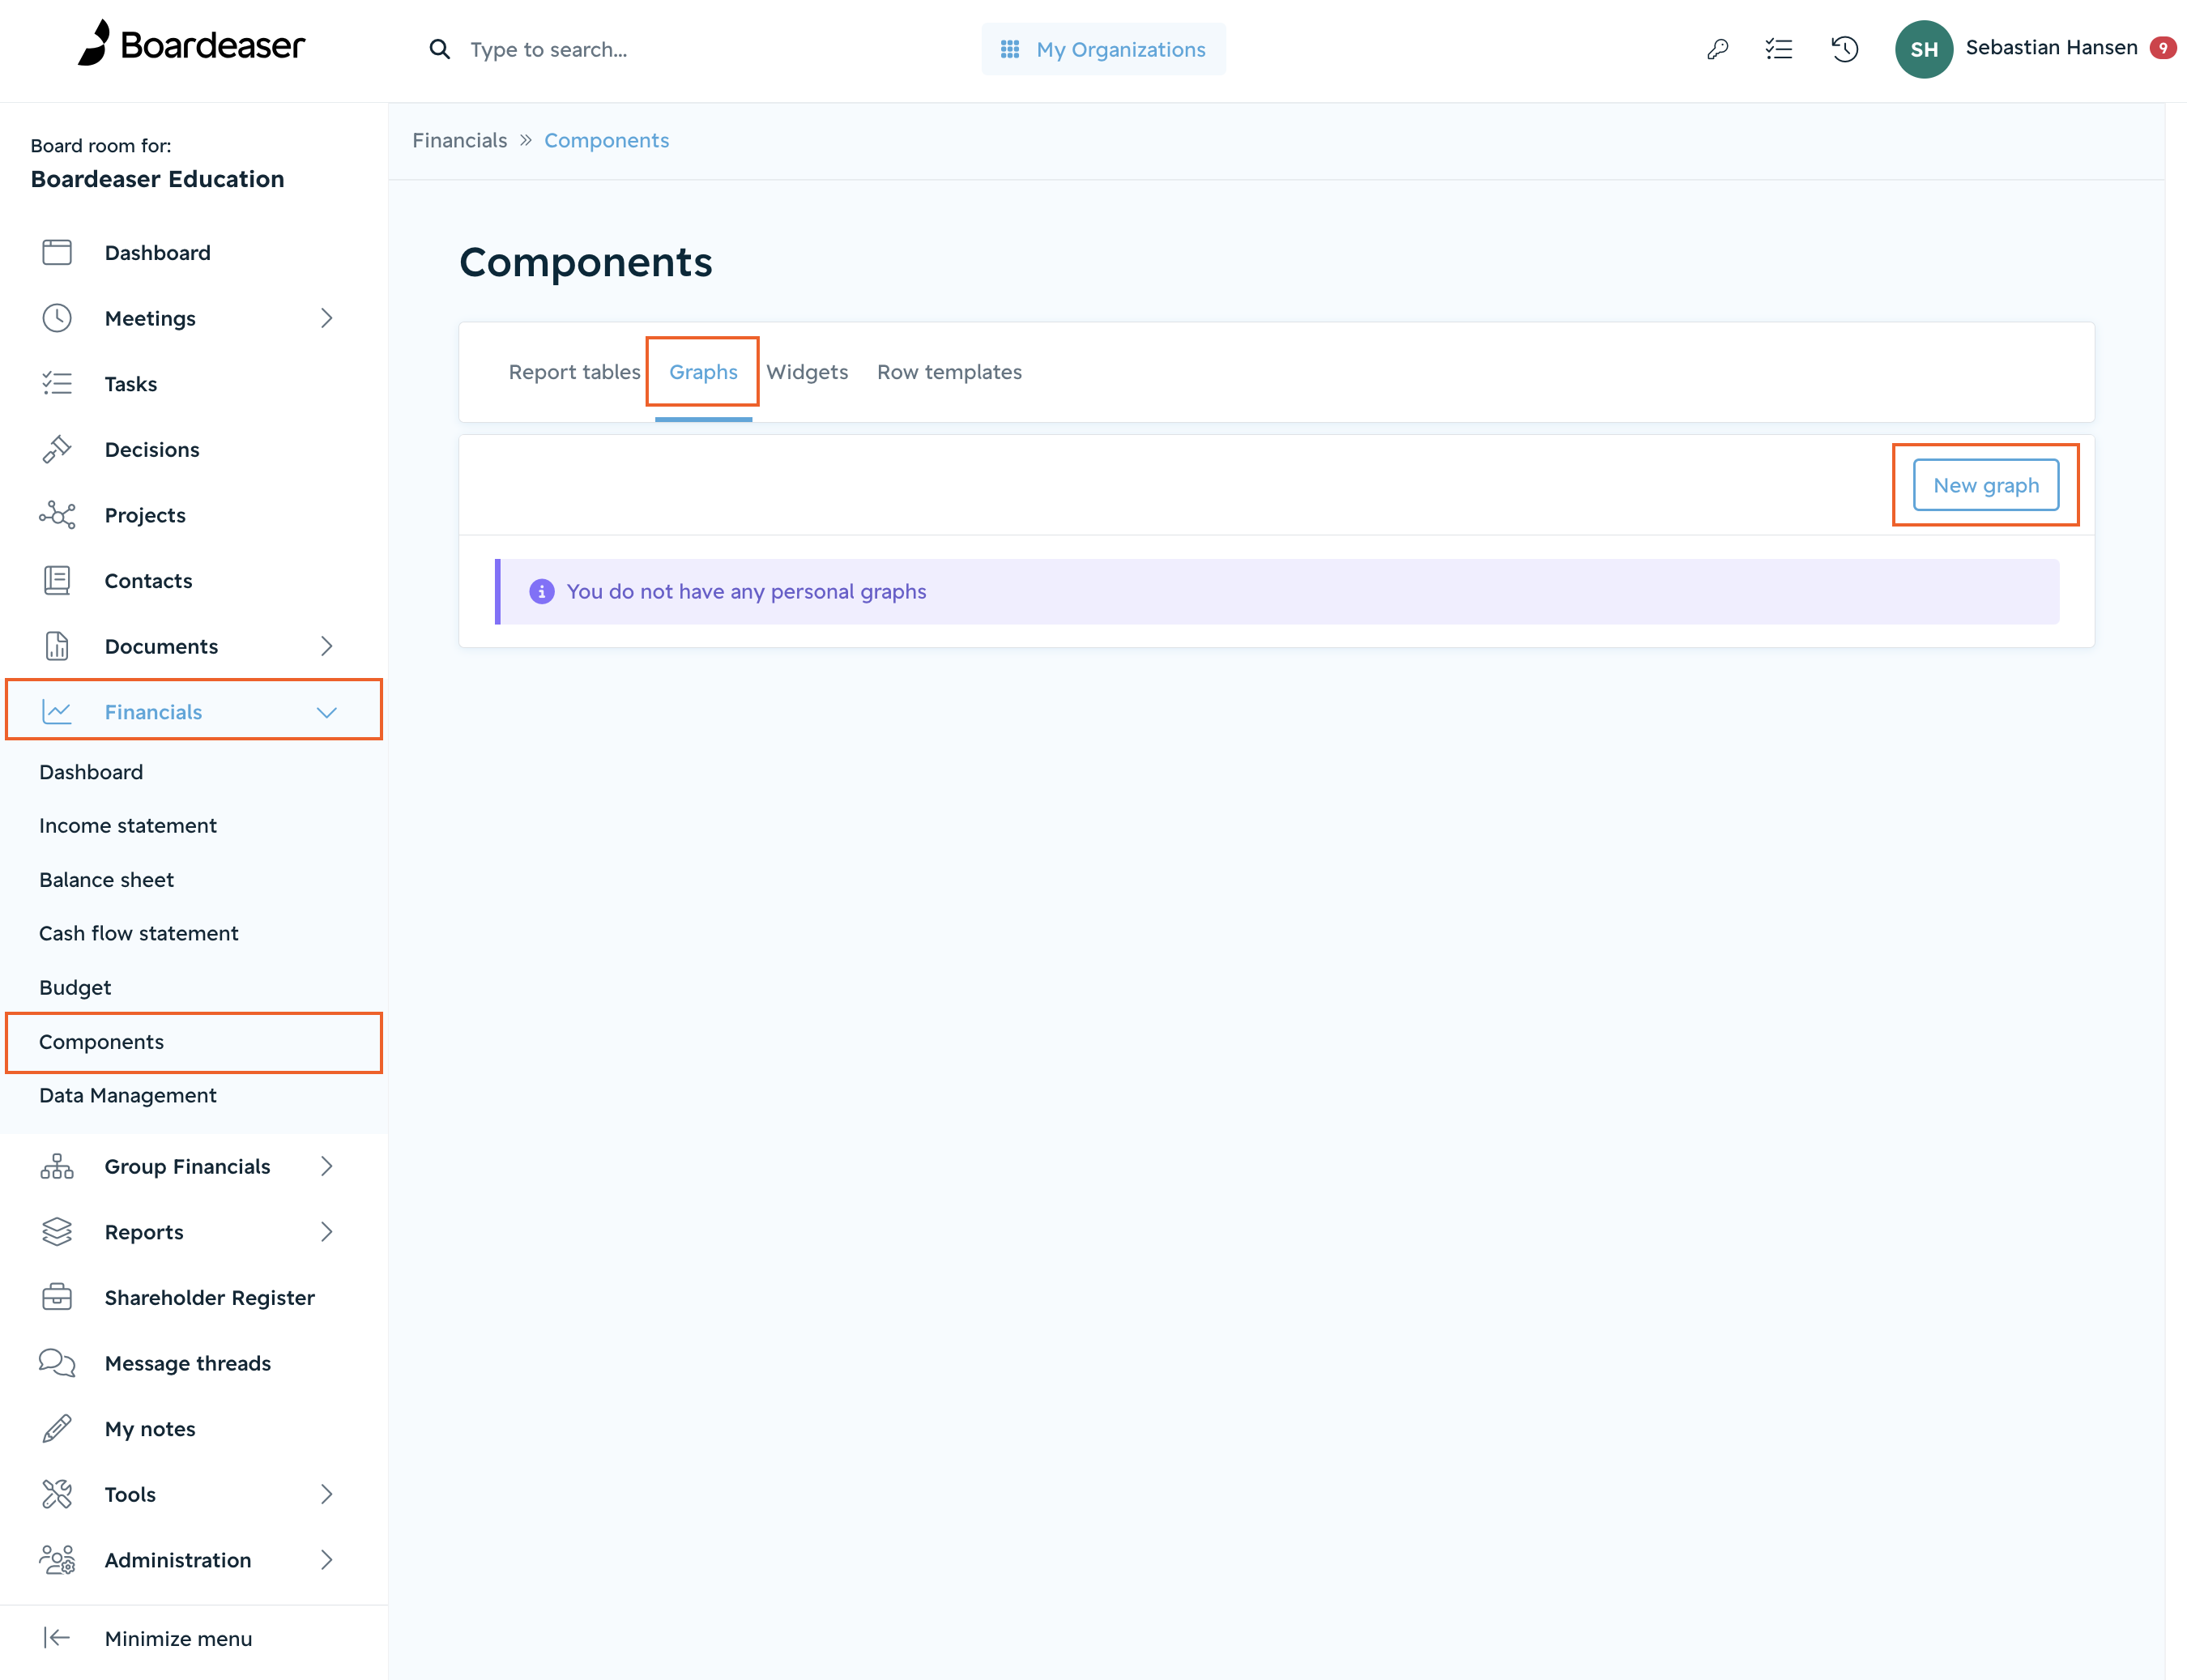Open Shareholder Register label
The image size is (2187, 1680).
pos(209,1297)
